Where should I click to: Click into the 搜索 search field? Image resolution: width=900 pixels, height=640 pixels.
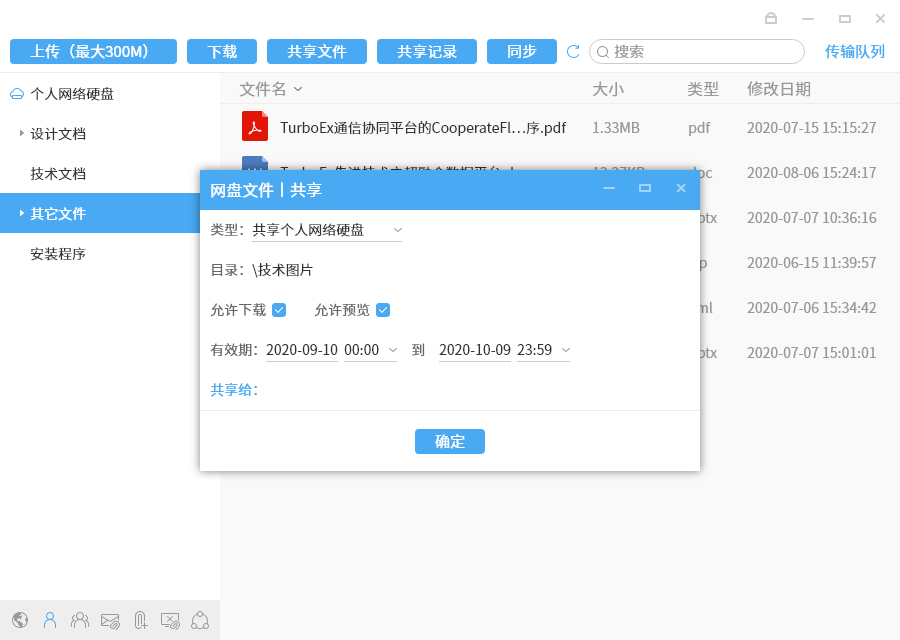point(700,52)
